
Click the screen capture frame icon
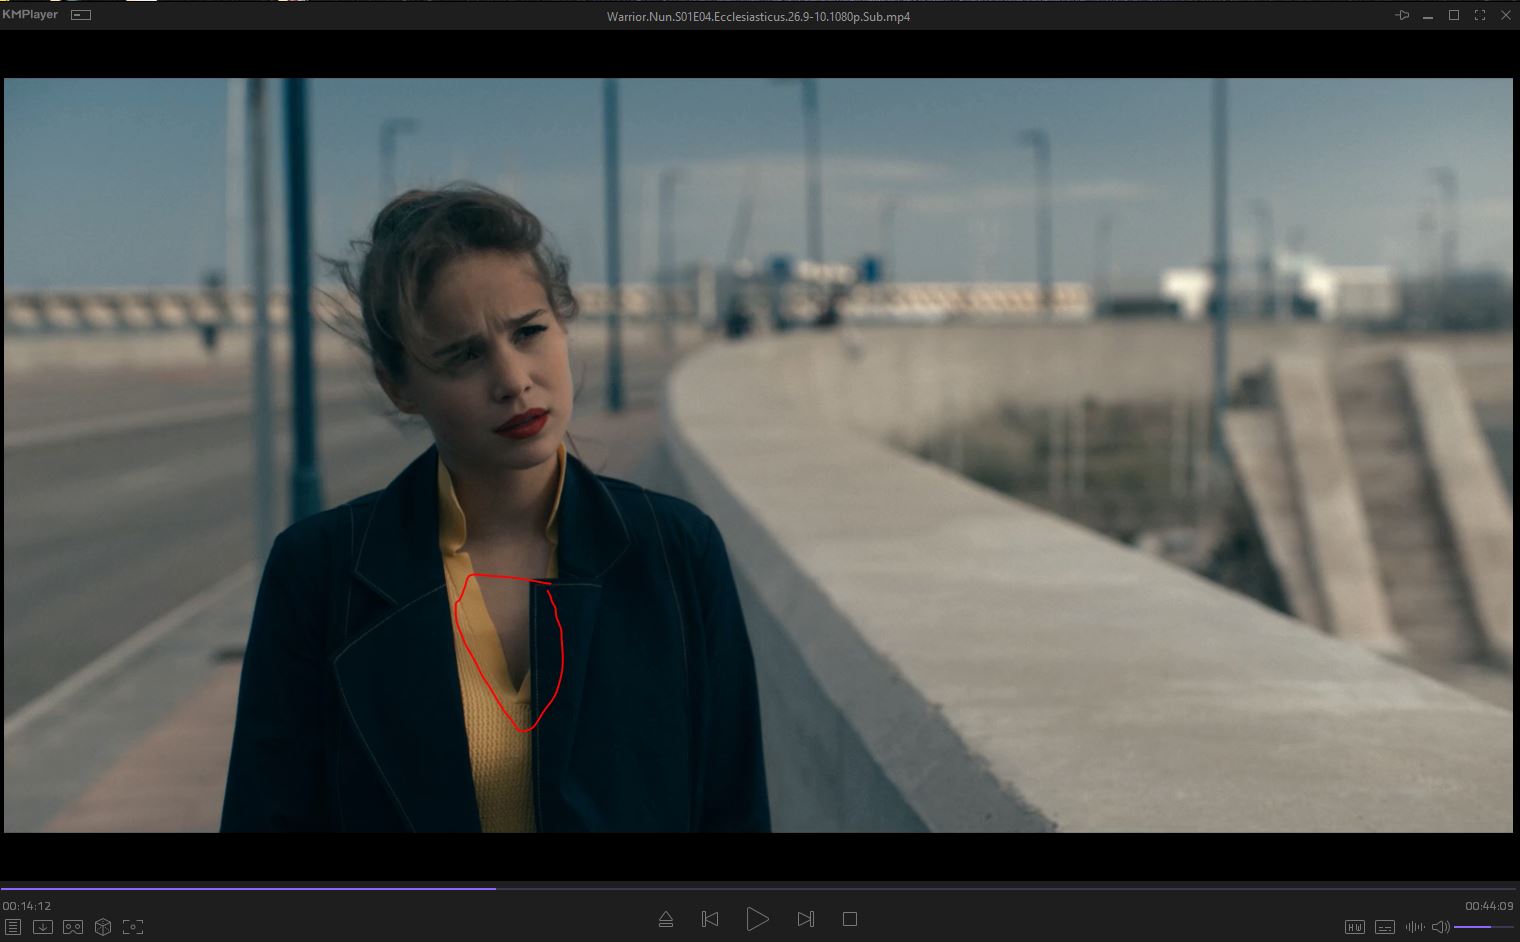[x=133, y=927]
